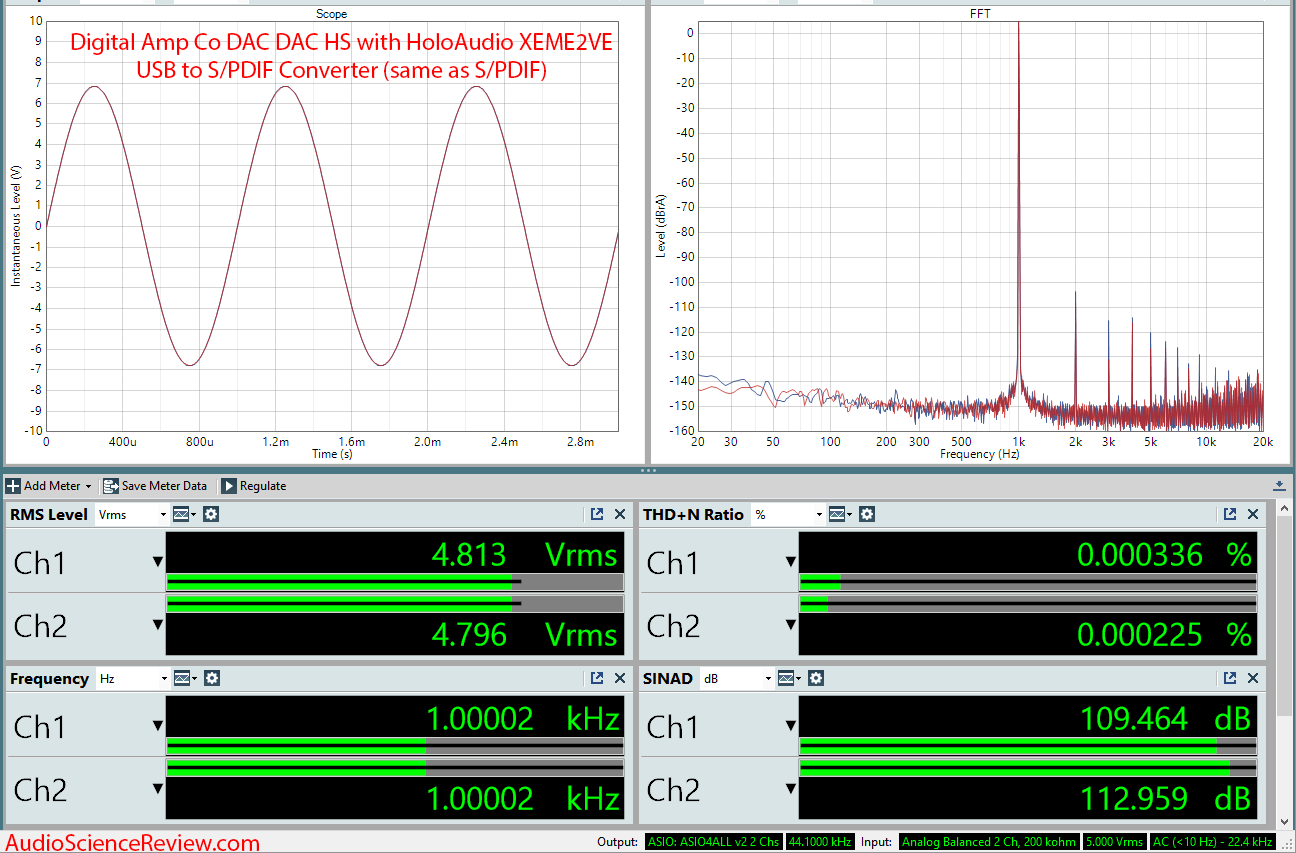
Task: Pop out the RMS Level meter
Action: pyautogui.click(x=597, y=514)
